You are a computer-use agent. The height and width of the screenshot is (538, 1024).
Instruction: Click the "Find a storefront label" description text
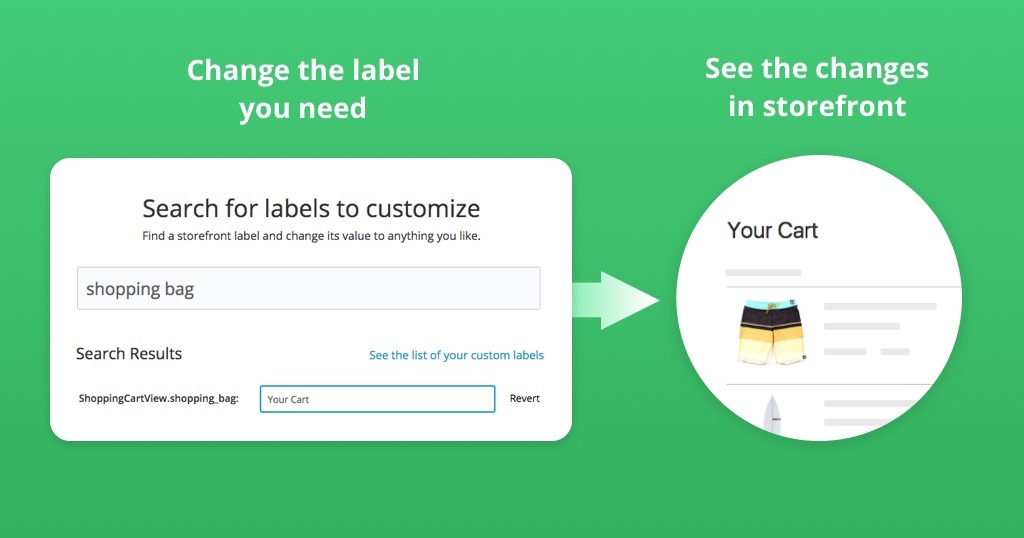[x=311, y=237]
